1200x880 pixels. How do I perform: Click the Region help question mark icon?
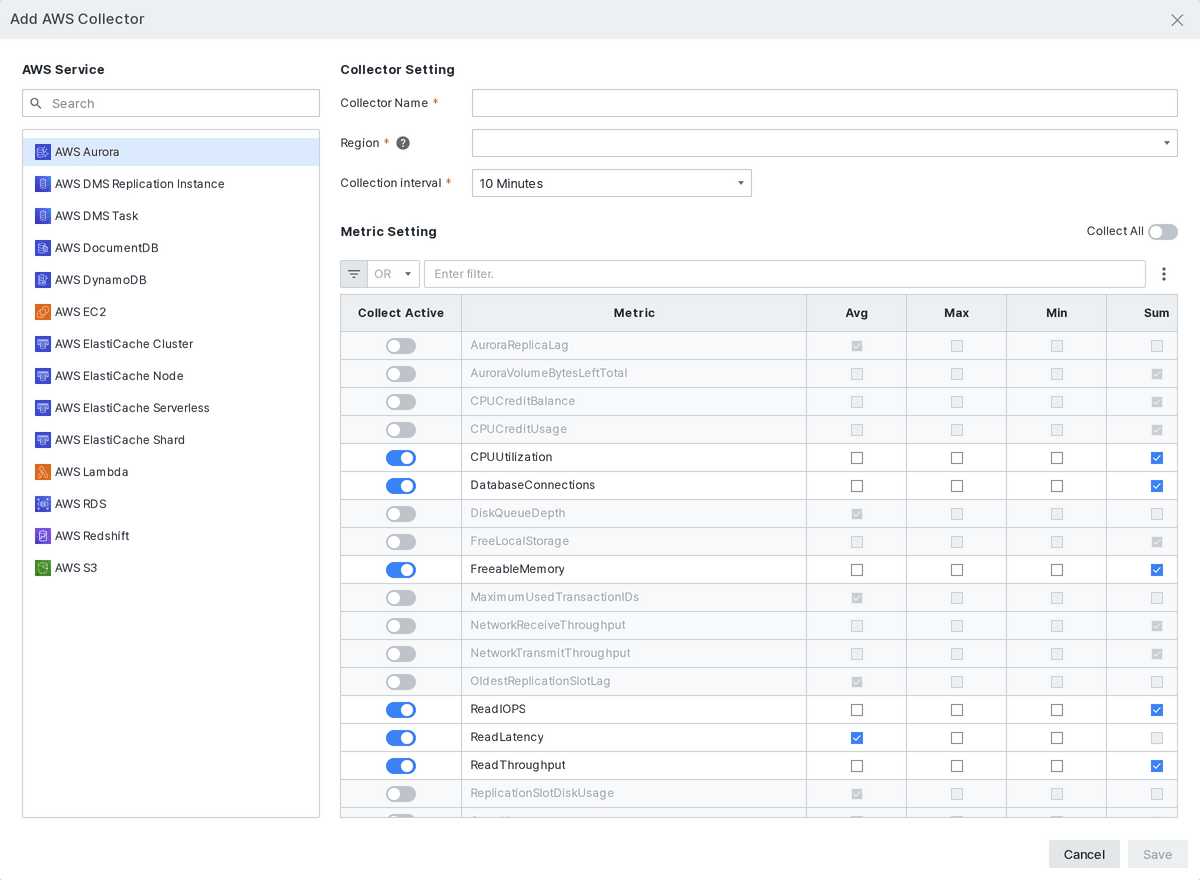click(x=403, y=143)
